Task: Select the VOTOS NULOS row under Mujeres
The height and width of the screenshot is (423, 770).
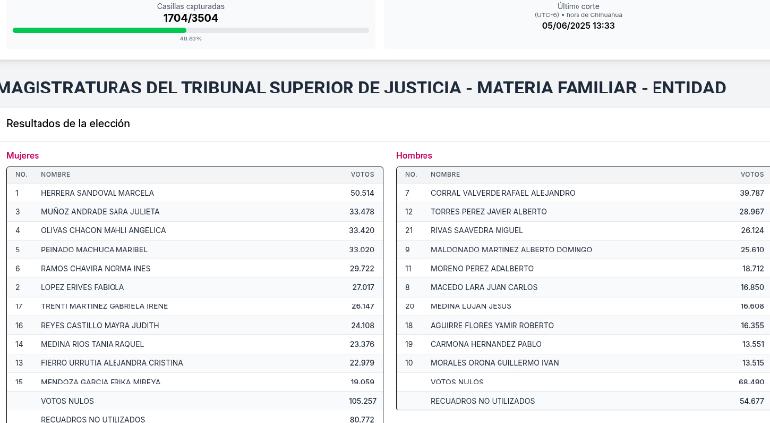Action: pos(195,401)
